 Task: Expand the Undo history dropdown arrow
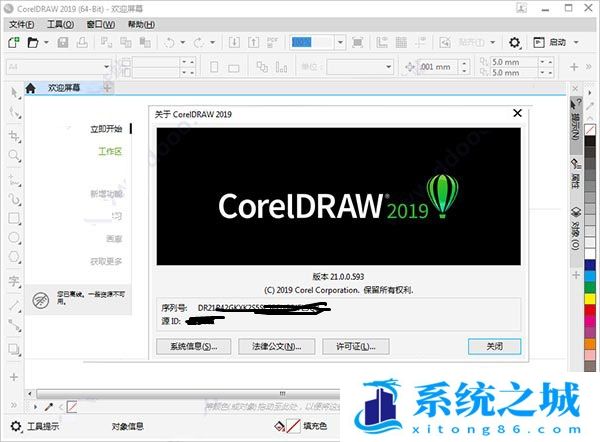tap(183, 42)
